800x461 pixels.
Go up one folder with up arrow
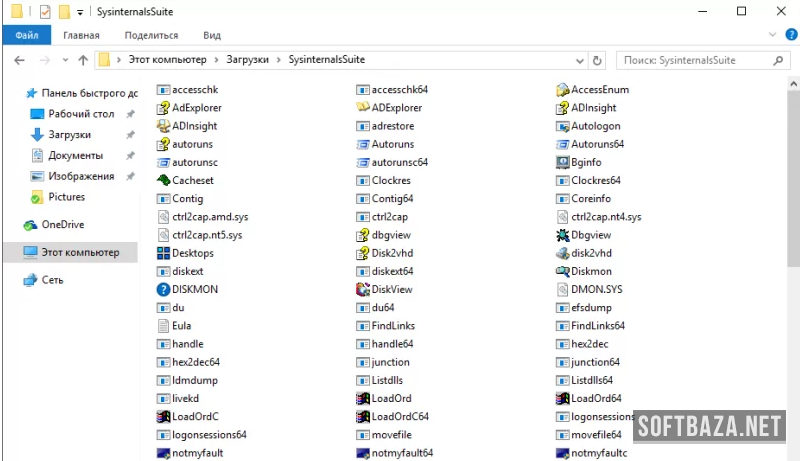click(x=82, y=60)
